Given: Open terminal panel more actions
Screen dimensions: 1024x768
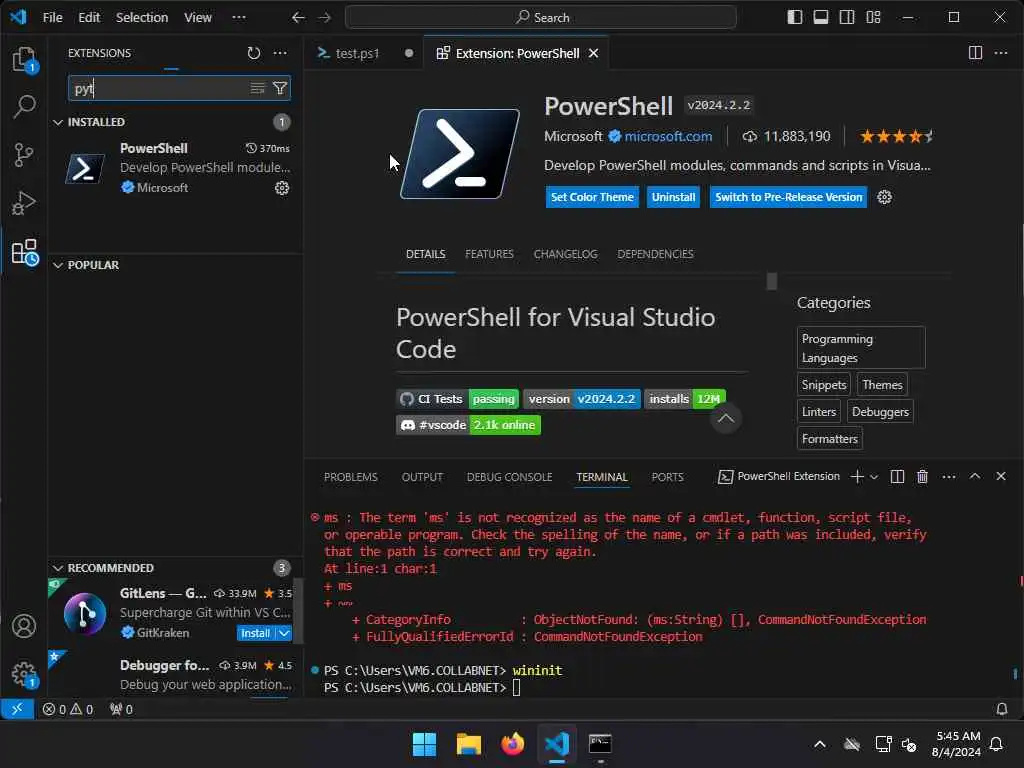Looking at the screenshot, I should 949,477.
